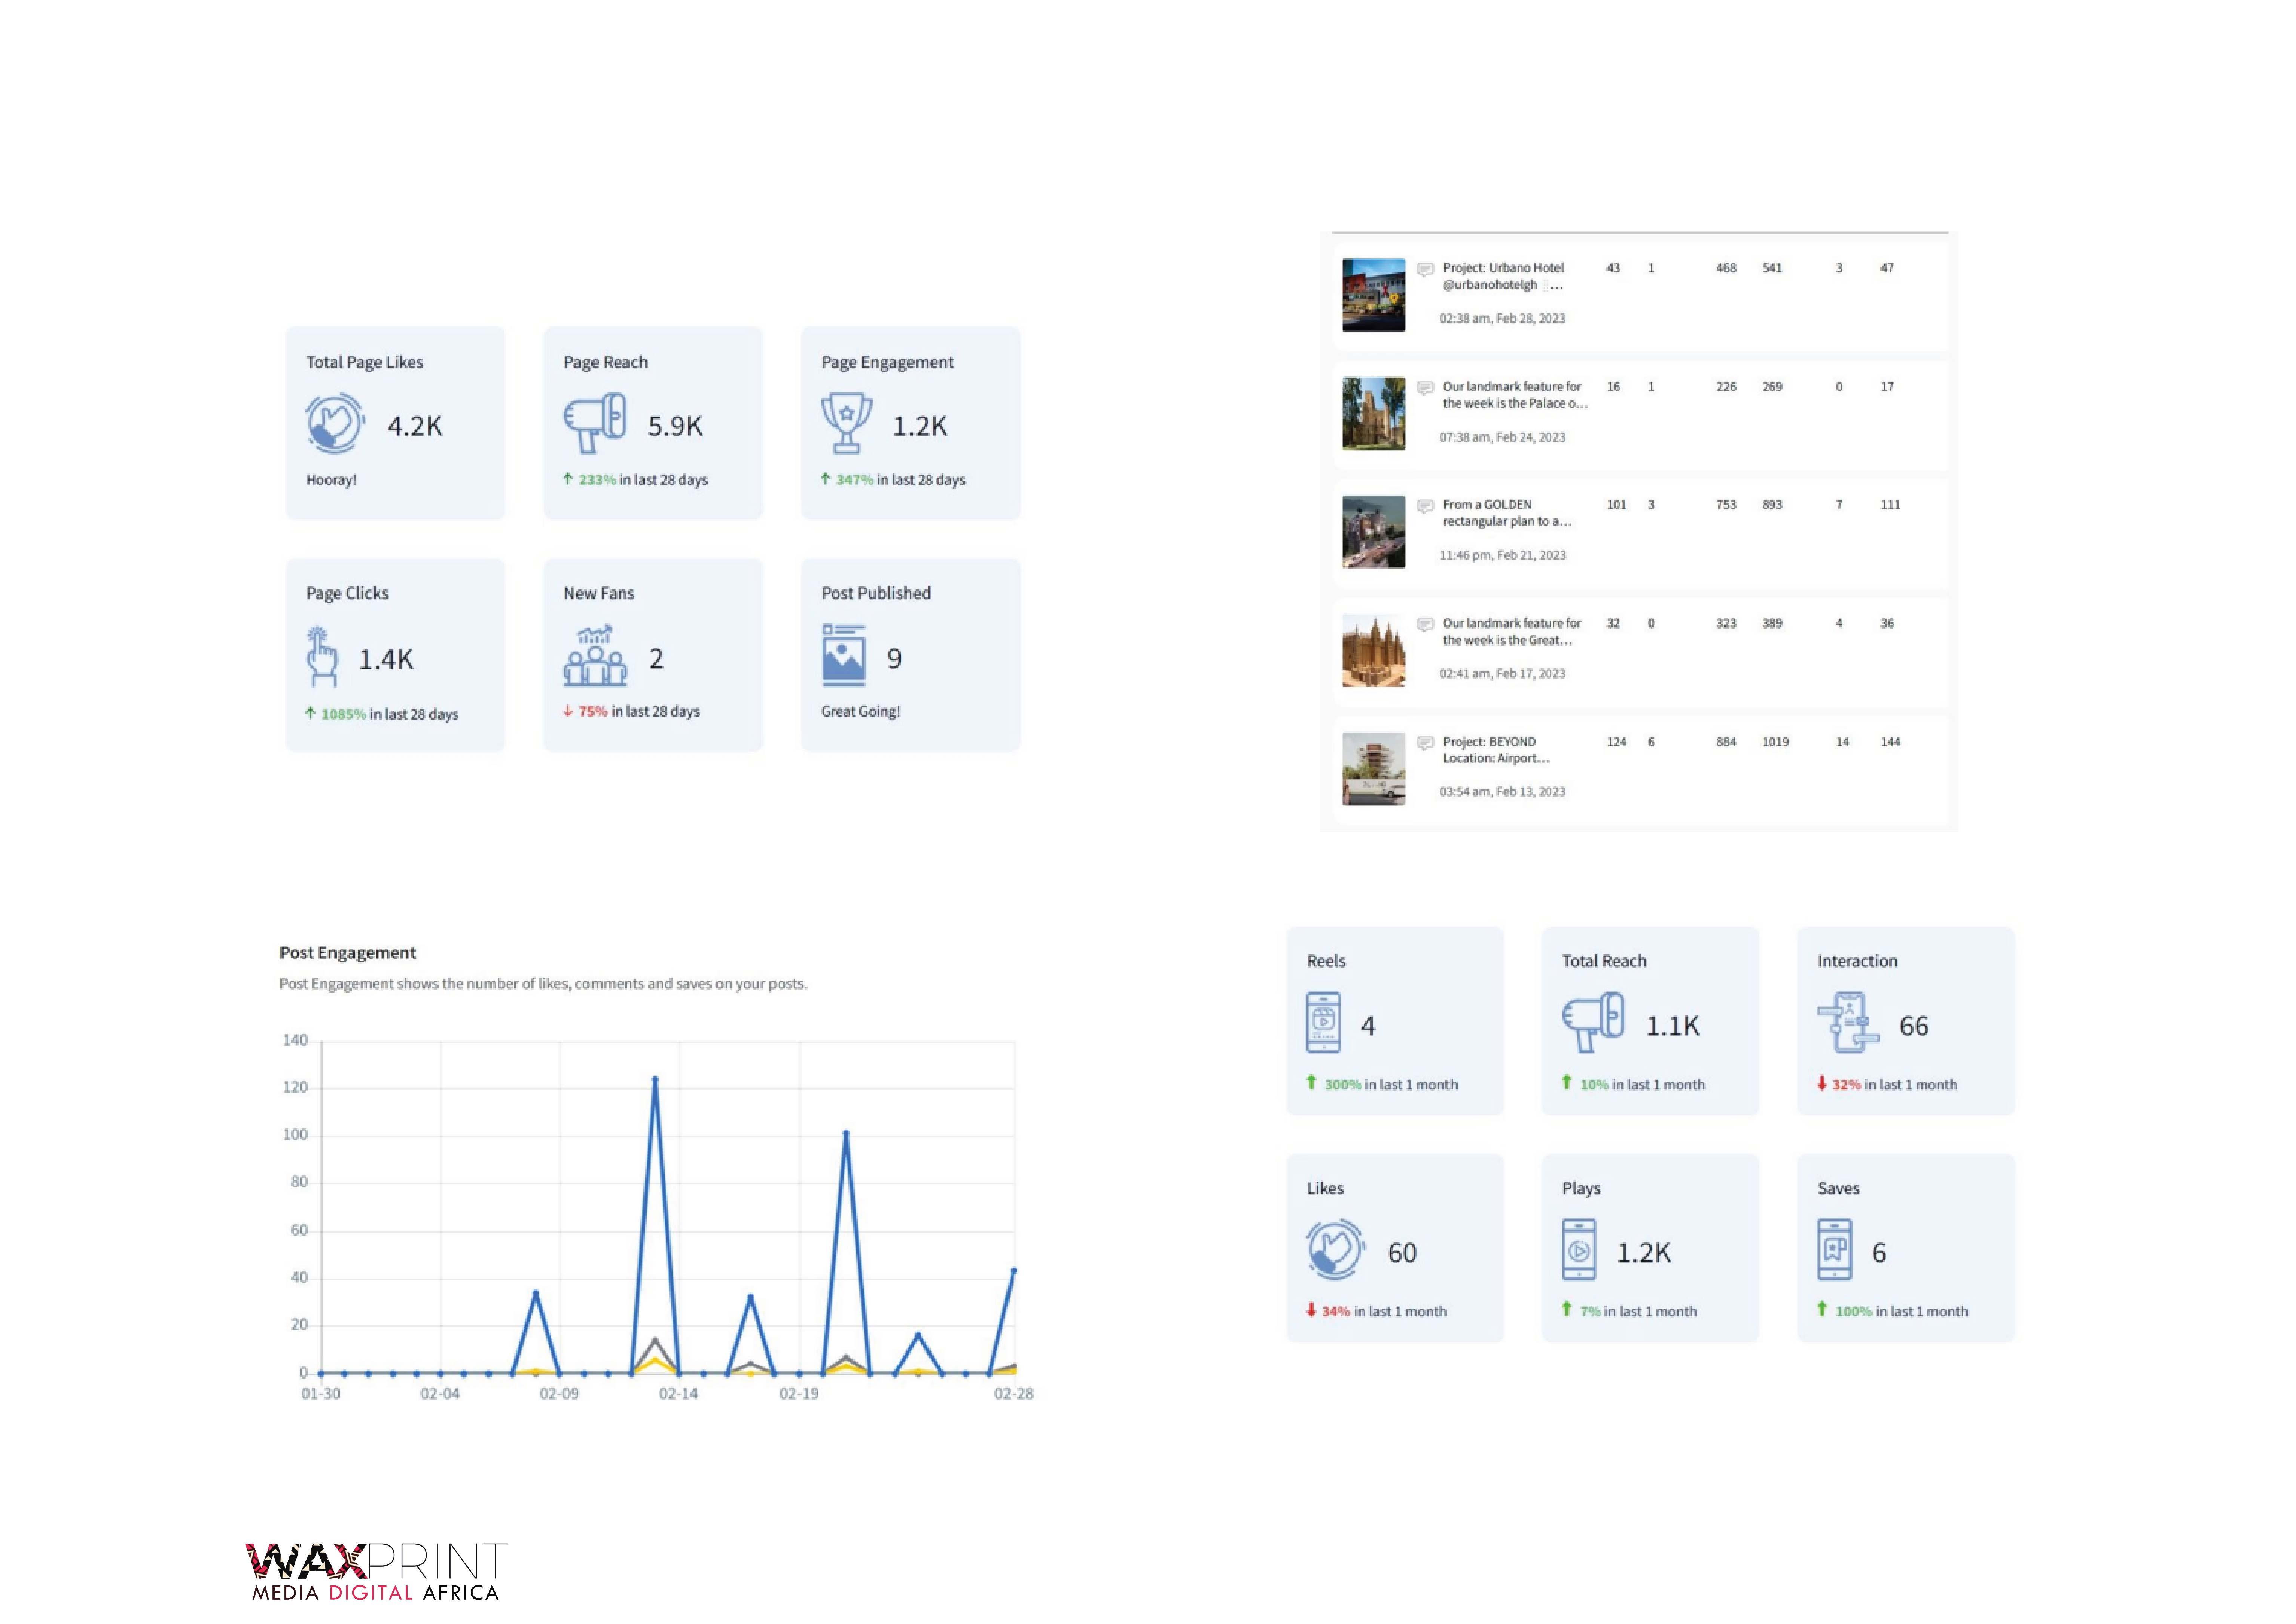Open the Urbano Hotel post thumbnail

(x=1373, y=295)
